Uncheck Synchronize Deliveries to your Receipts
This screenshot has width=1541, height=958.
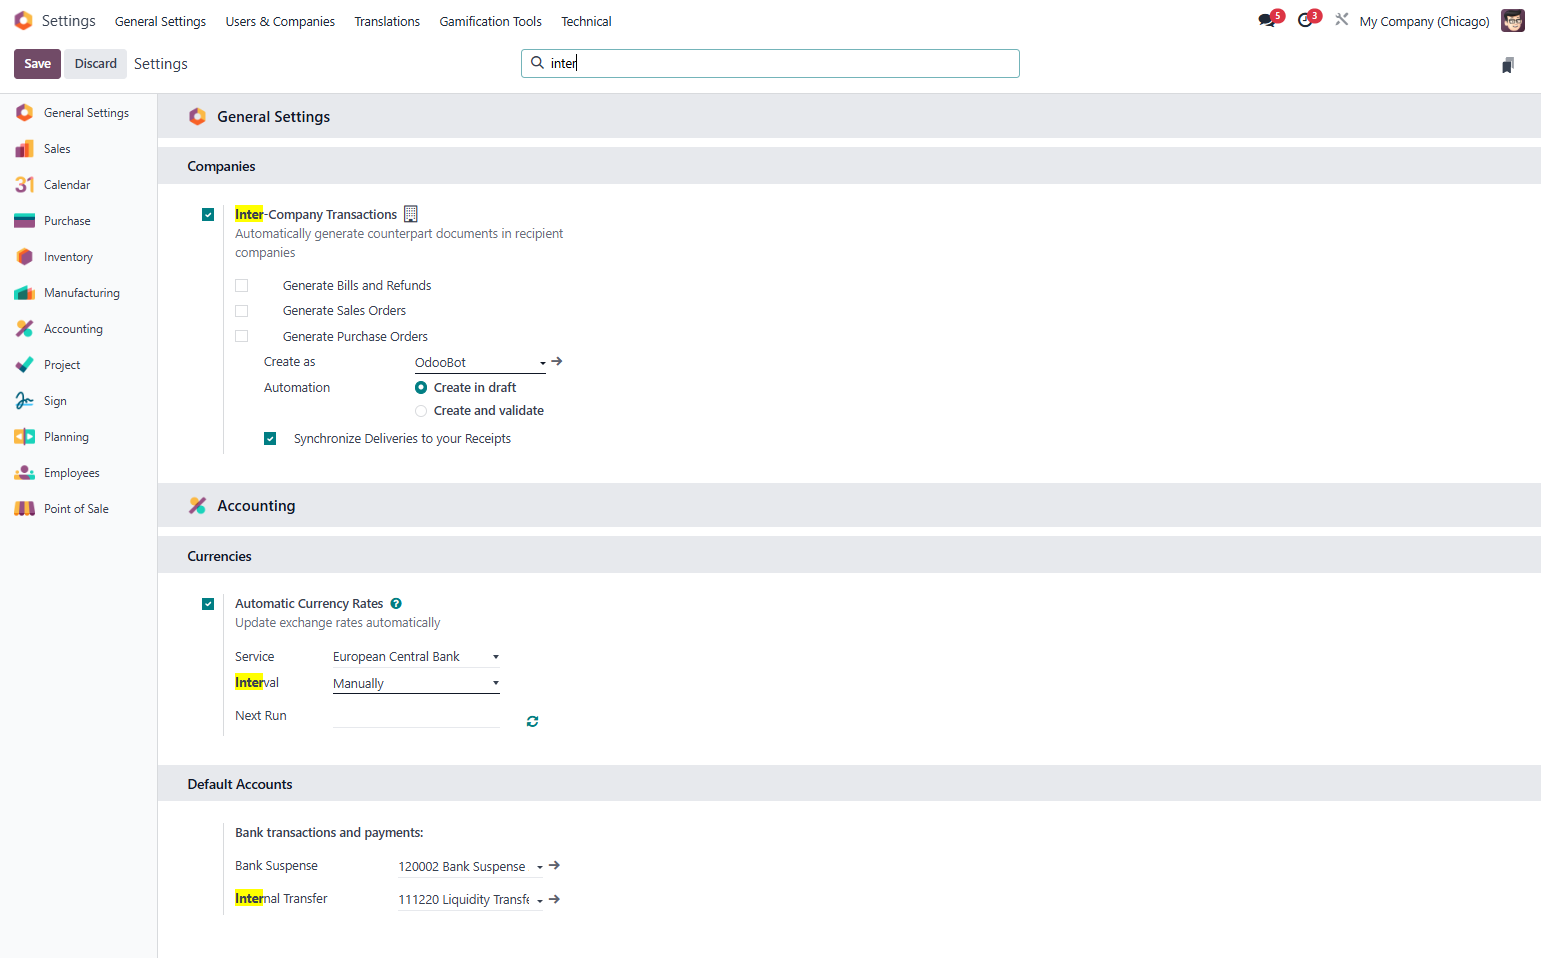tap(270, 438)
